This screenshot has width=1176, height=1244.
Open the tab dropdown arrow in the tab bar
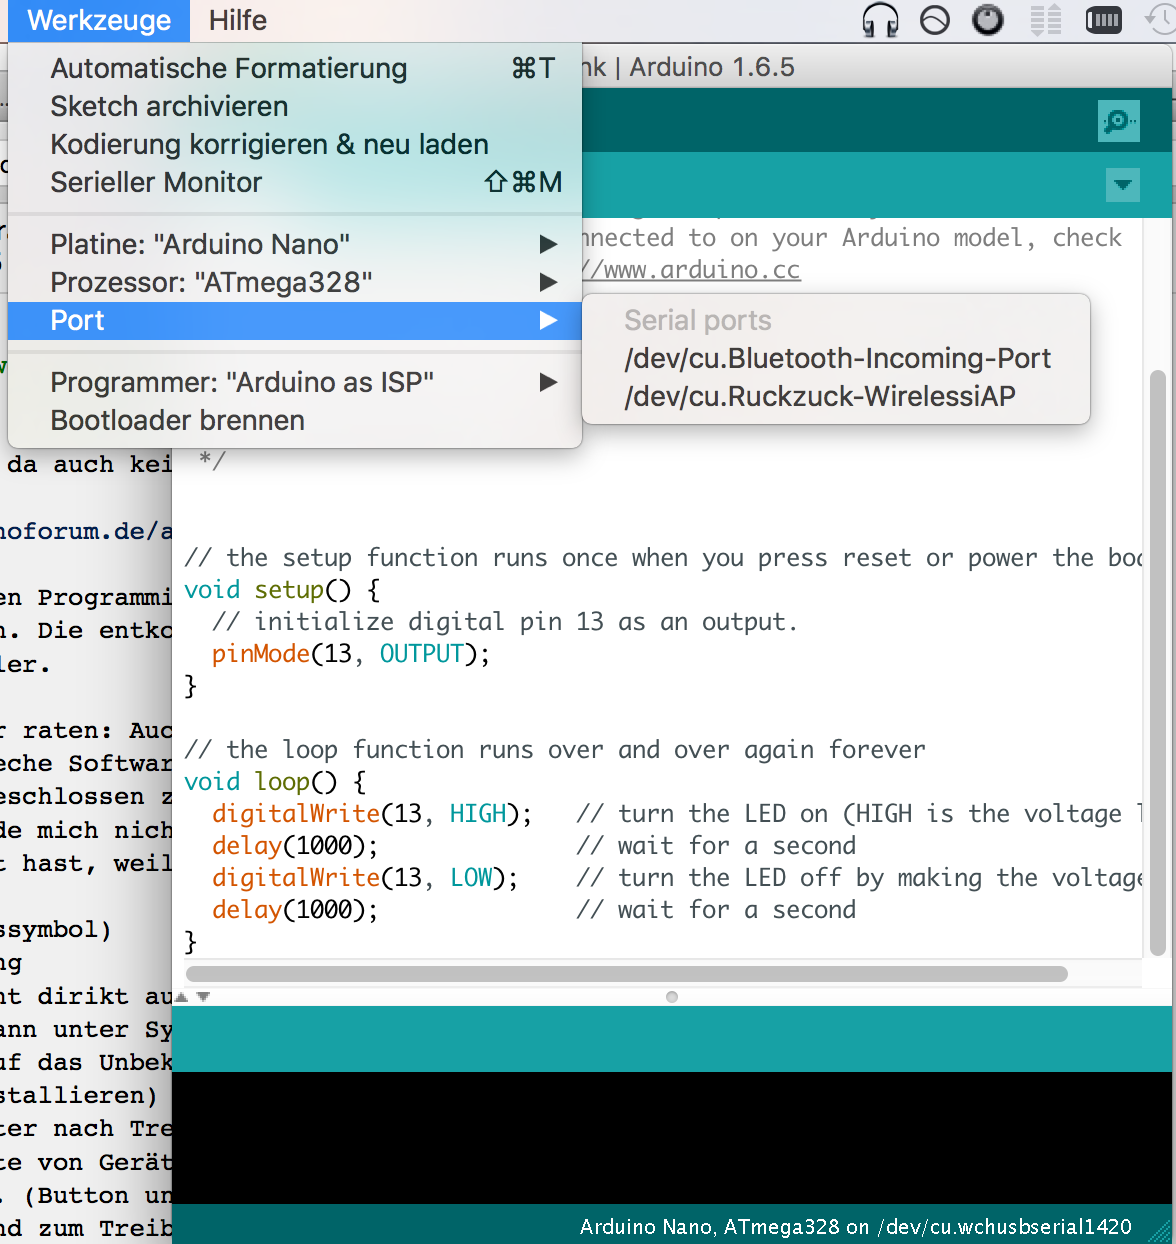pyautogui.click(x=1123, y=185)
